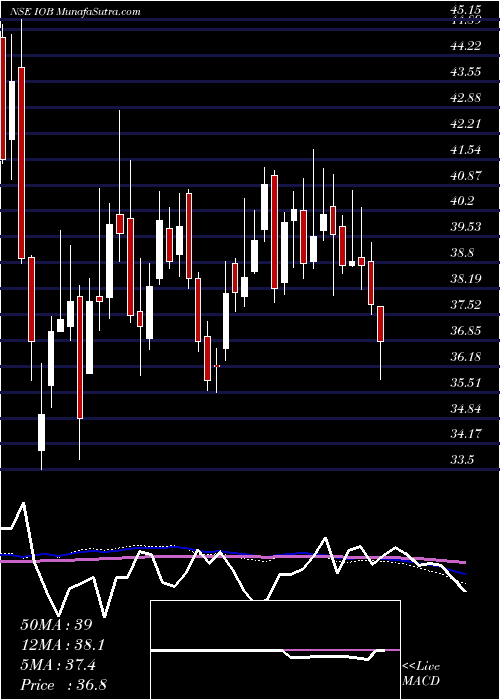Select the 34.84 price axis label

(x=465, y=408)
